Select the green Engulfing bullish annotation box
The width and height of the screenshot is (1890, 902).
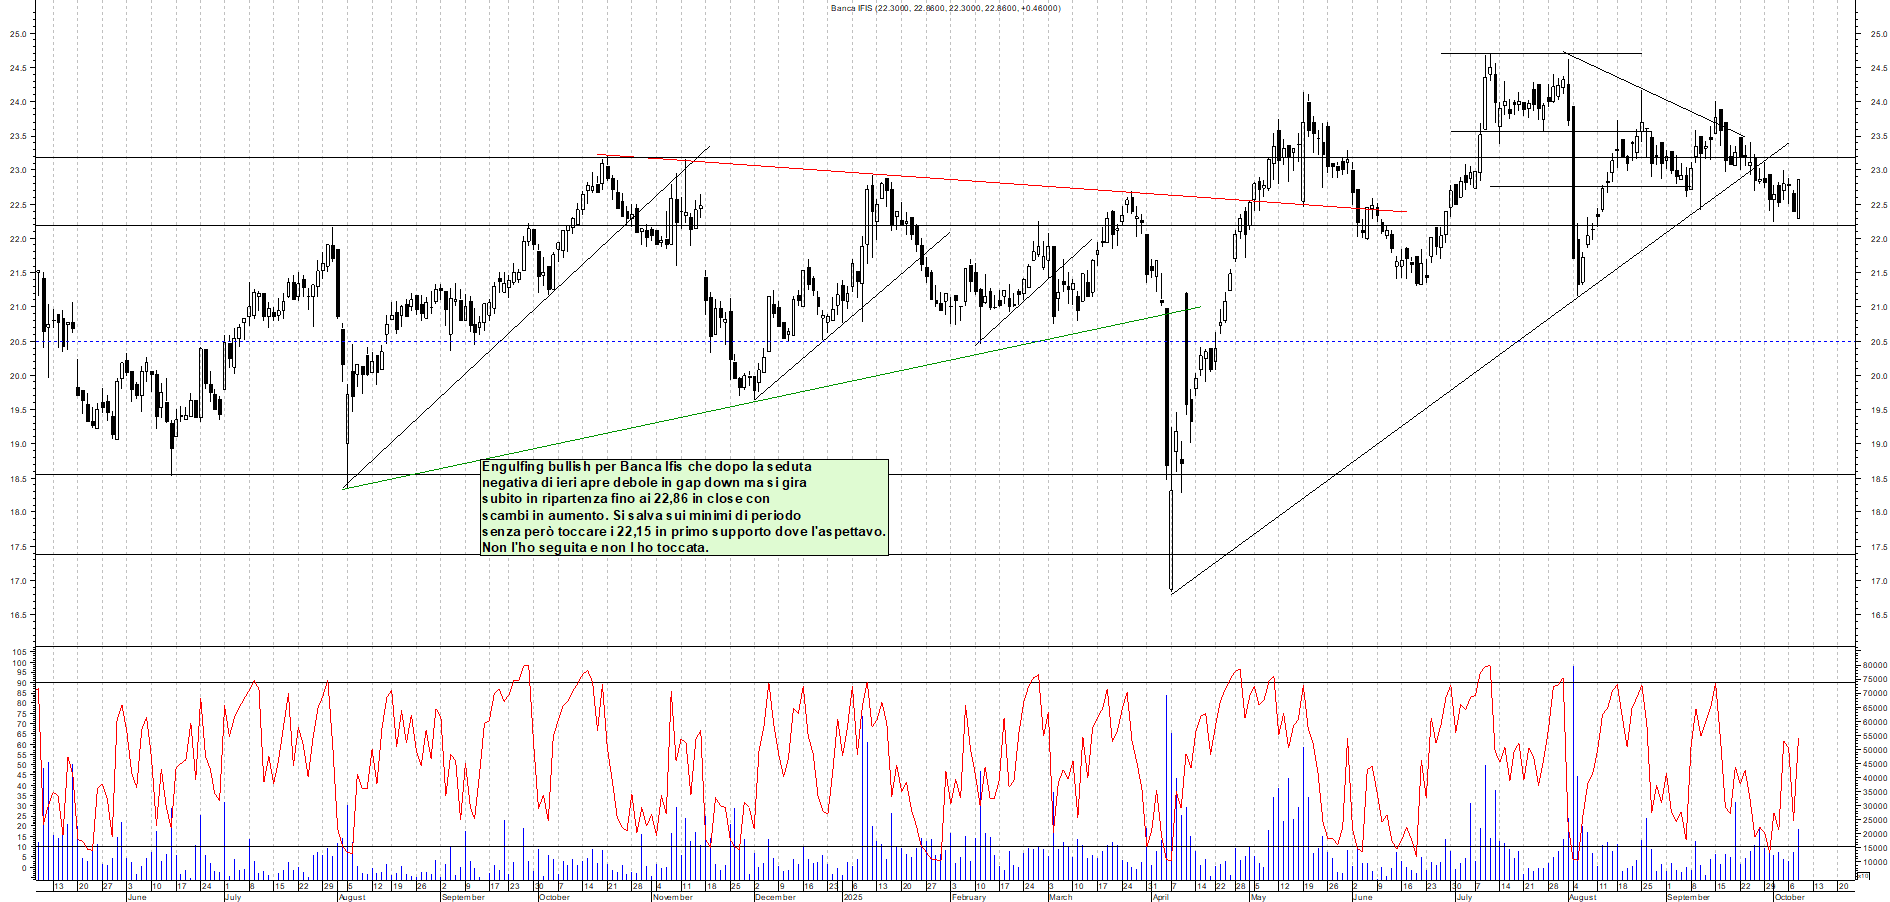coord(684,507)
